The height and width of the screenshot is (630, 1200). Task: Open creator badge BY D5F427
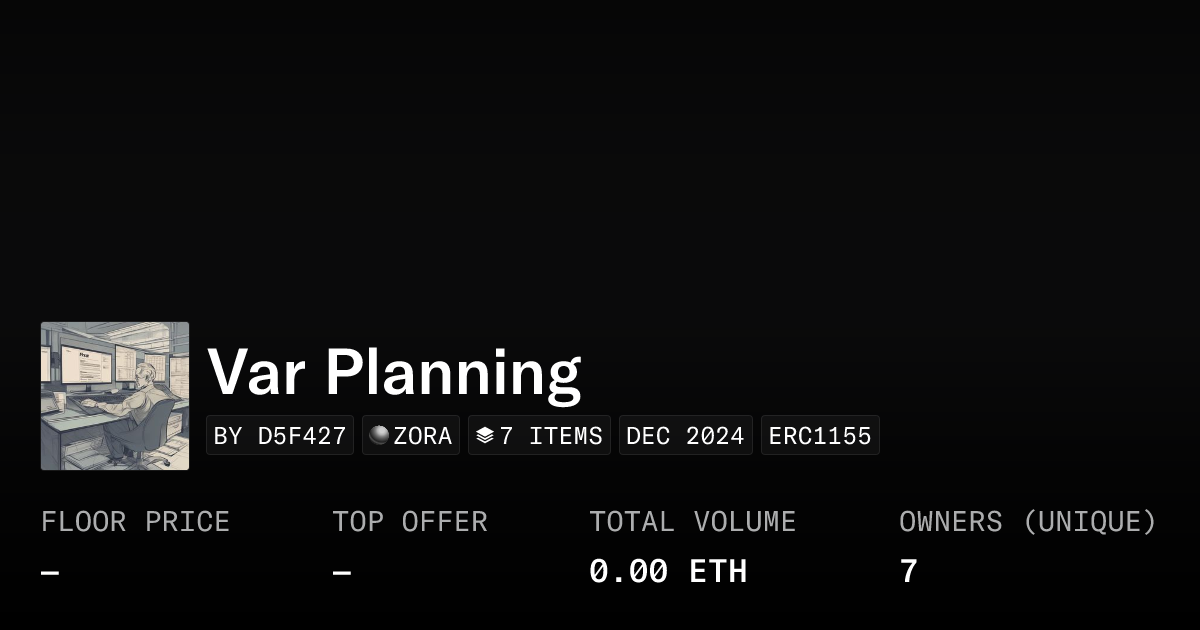[280, 436]
